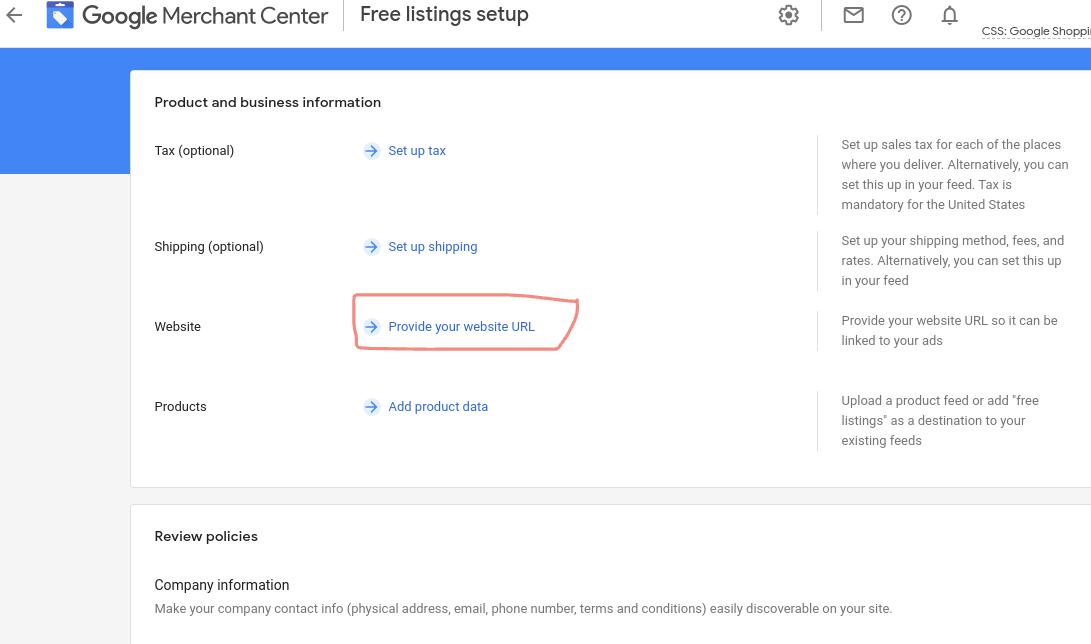Click the arrow icon beside Provide your website URL
The width and height of the screenshot is (1091, 644).
[371, 327]
